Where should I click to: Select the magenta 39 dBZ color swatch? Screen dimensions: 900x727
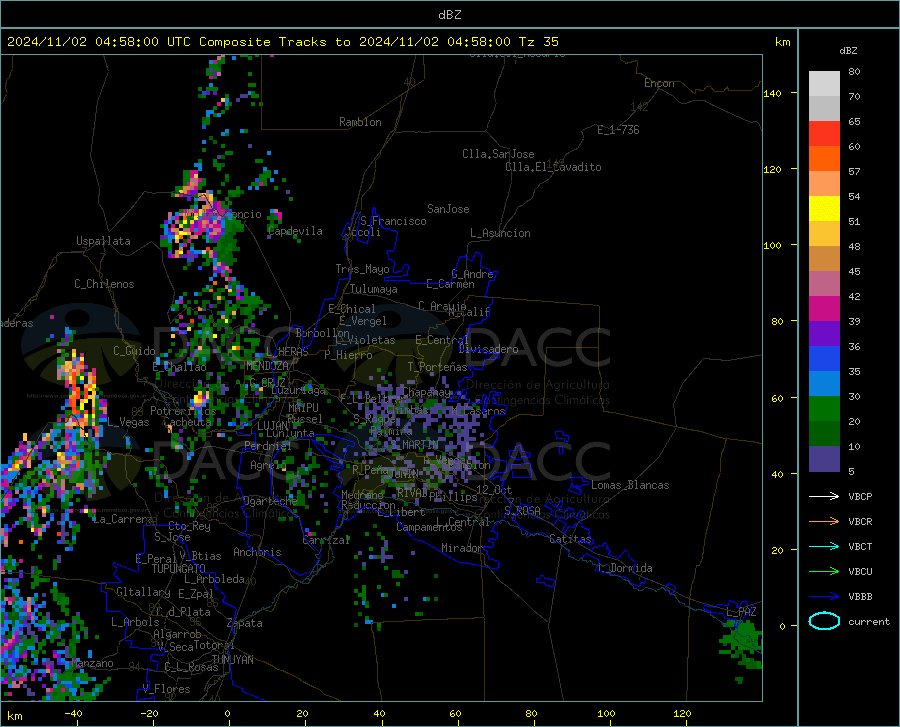tap(824, 309)
